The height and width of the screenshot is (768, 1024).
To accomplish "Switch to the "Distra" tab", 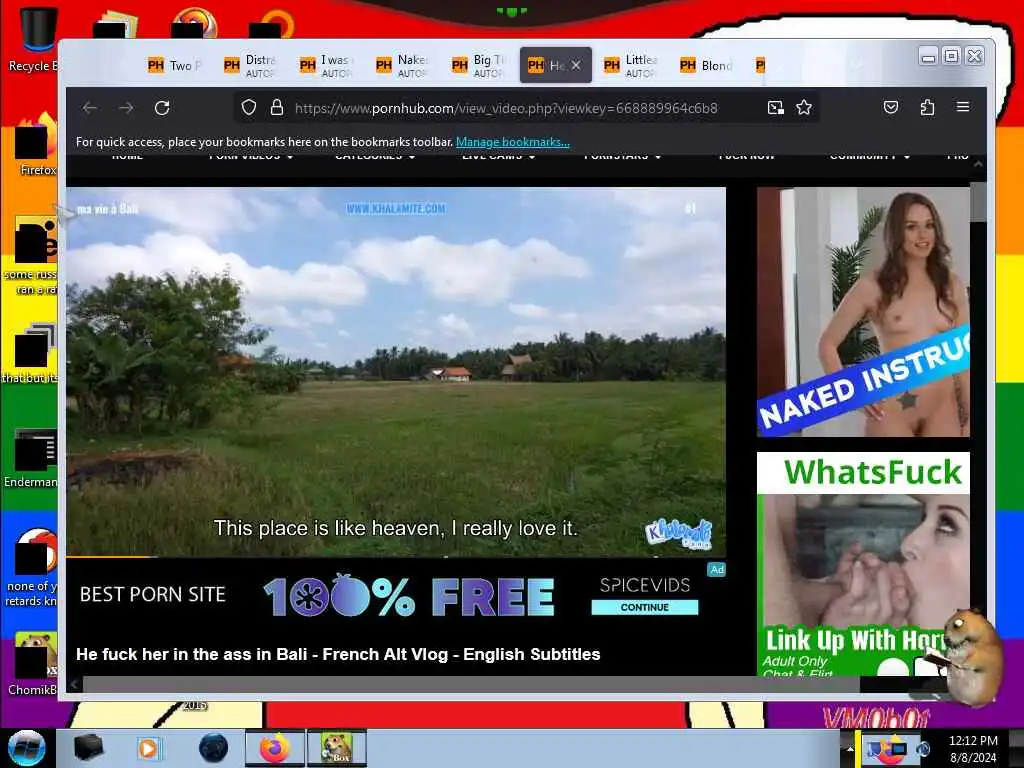I will coord(251,65).
